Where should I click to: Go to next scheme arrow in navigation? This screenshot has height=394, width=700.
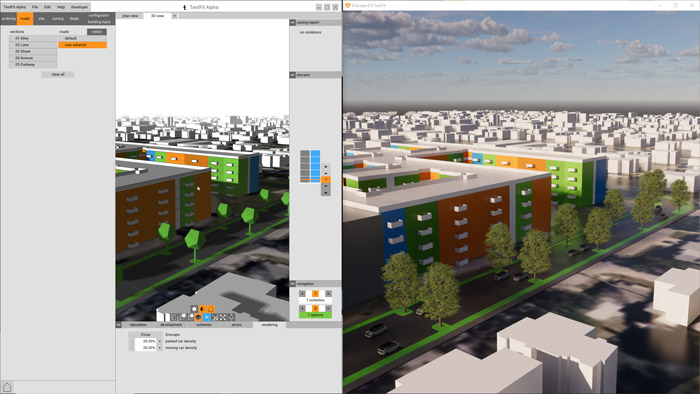[329, 294]
